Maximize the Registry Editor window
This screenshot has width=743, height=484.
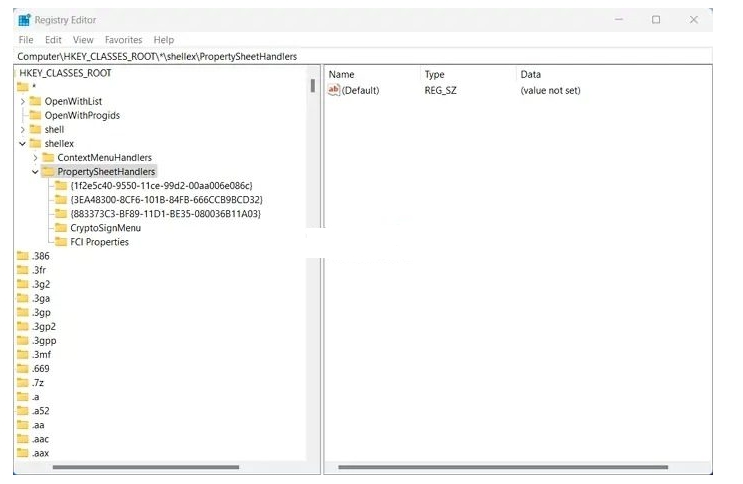(x=656, y=20)
